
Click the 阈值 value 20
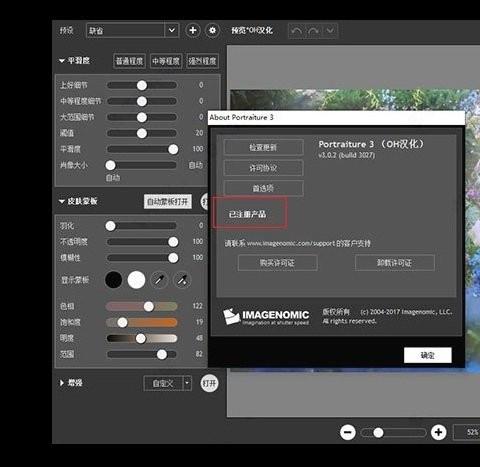(199, 133)
